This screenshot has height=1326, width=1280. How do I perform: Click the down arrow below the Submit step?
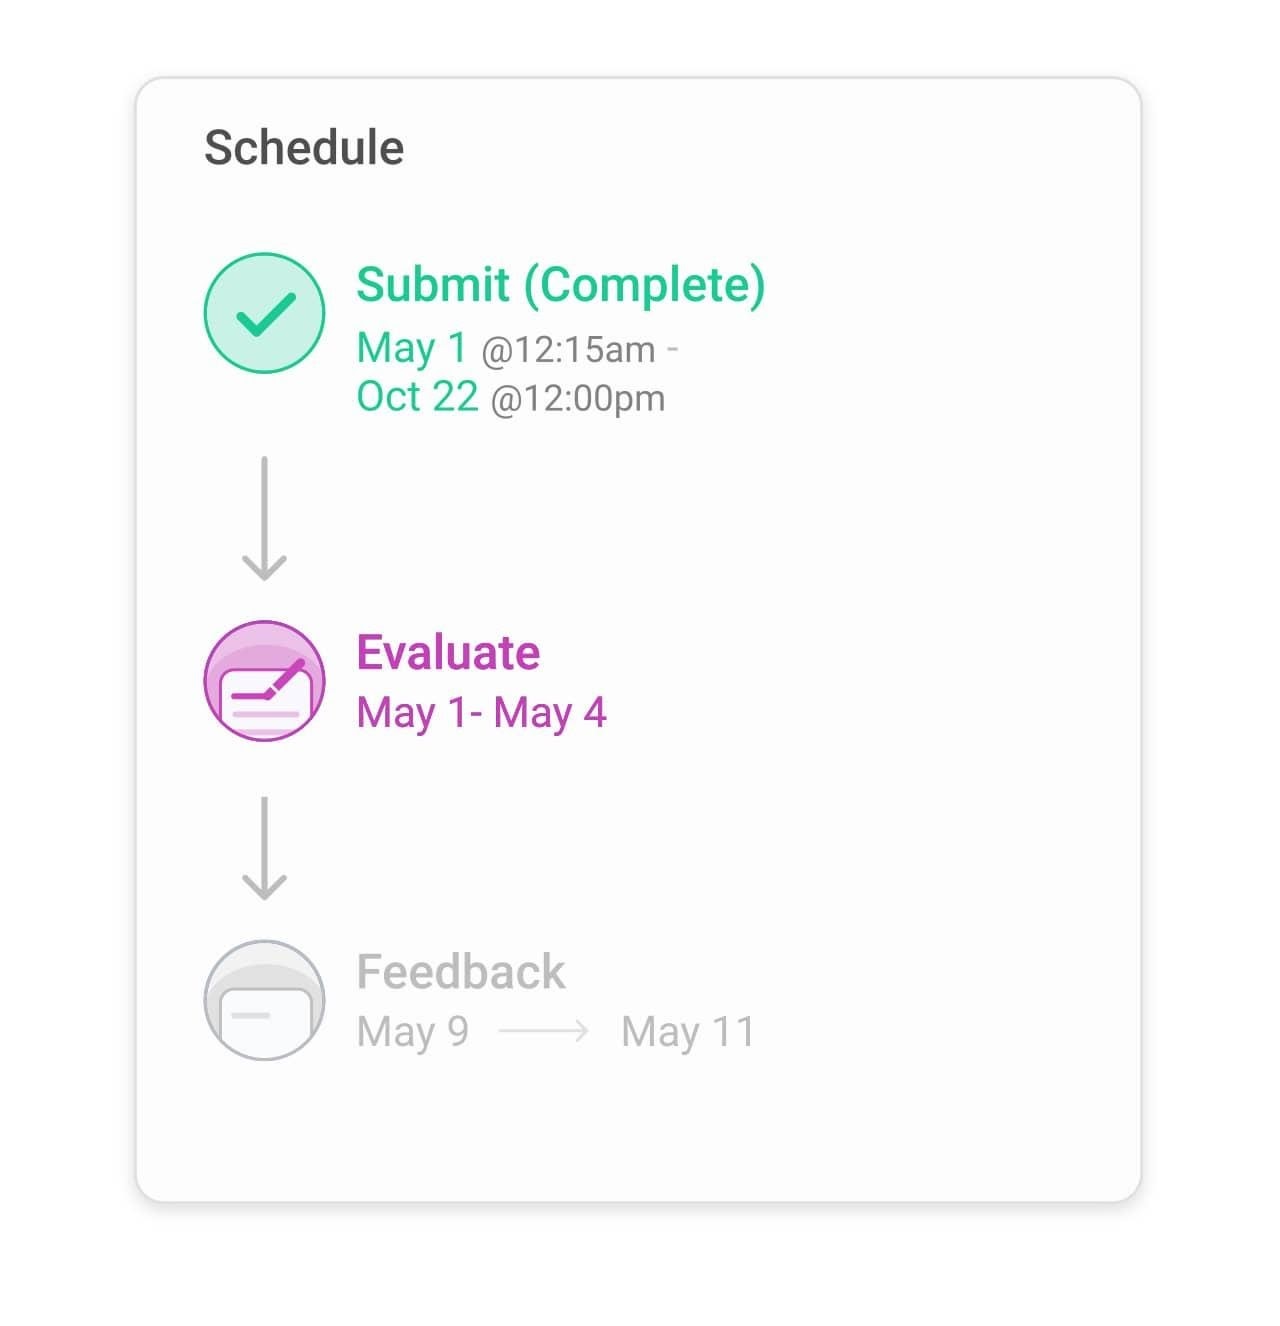coord(264,519)
